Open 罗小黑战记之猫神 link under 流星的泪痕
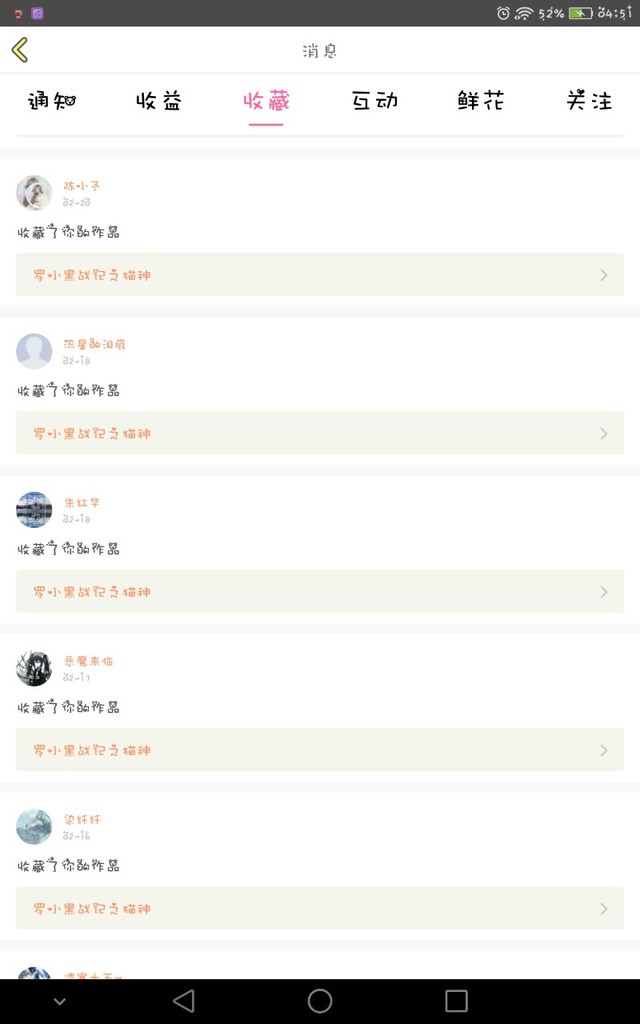 click(92, 434)
